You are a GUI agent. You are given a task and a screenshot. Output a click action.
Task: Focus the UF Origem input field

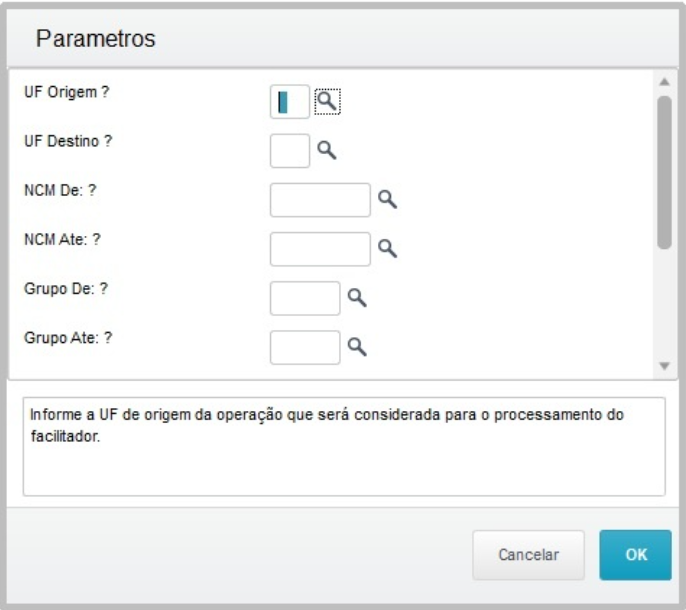pos(290,101)
